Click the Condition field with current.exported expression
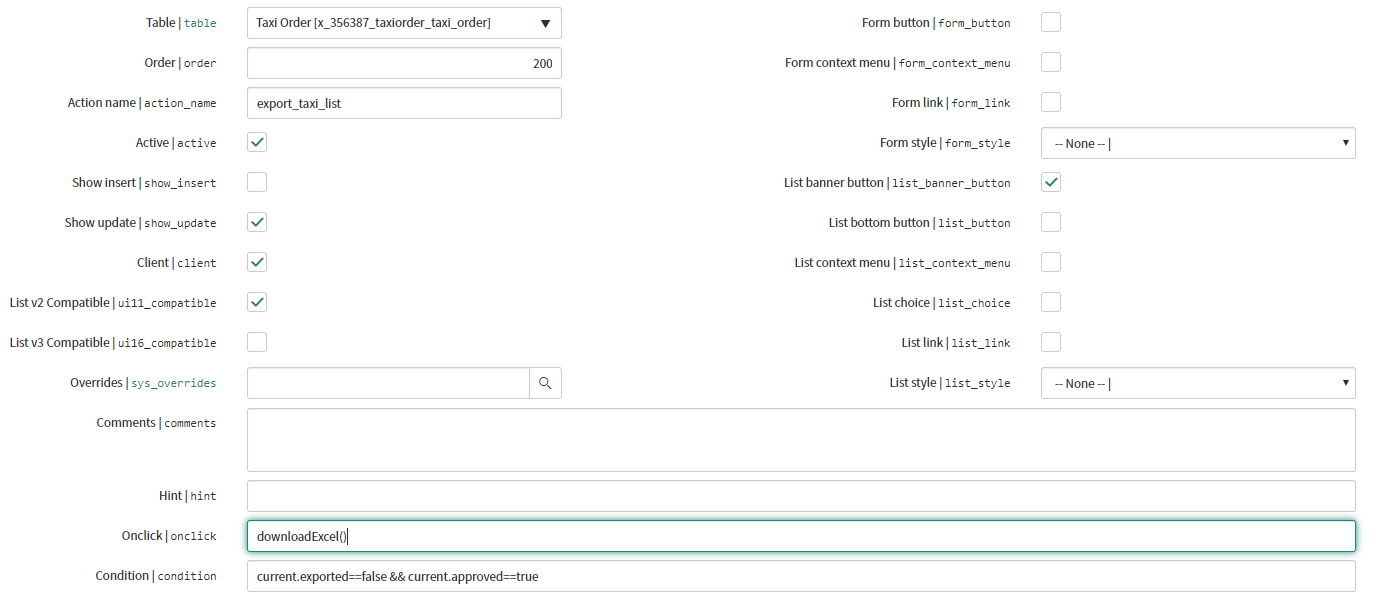The width and height of the screenshot is (1392, 596). [801, 576]
